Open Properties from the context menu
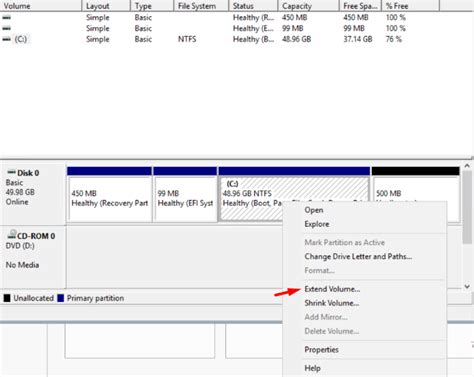Screen dimensions: 474x377 coord(321,350)
